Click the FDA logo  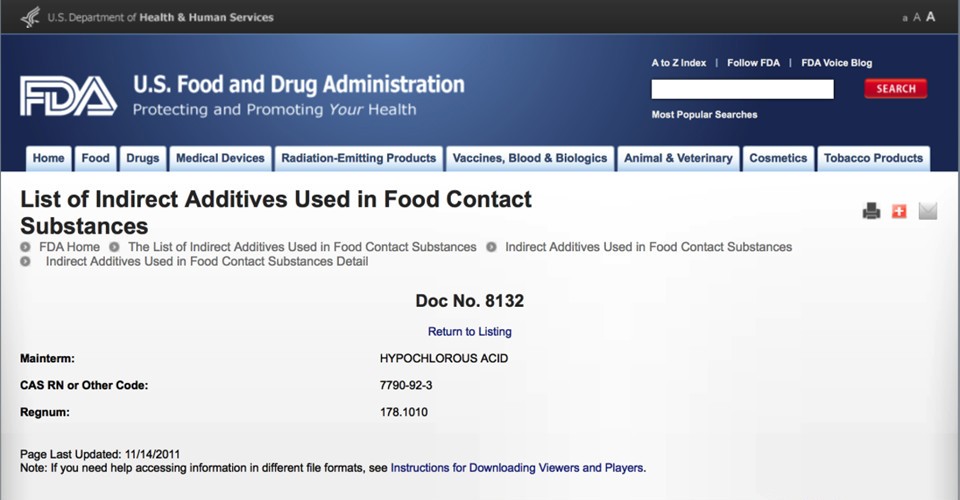coord(68,96)
